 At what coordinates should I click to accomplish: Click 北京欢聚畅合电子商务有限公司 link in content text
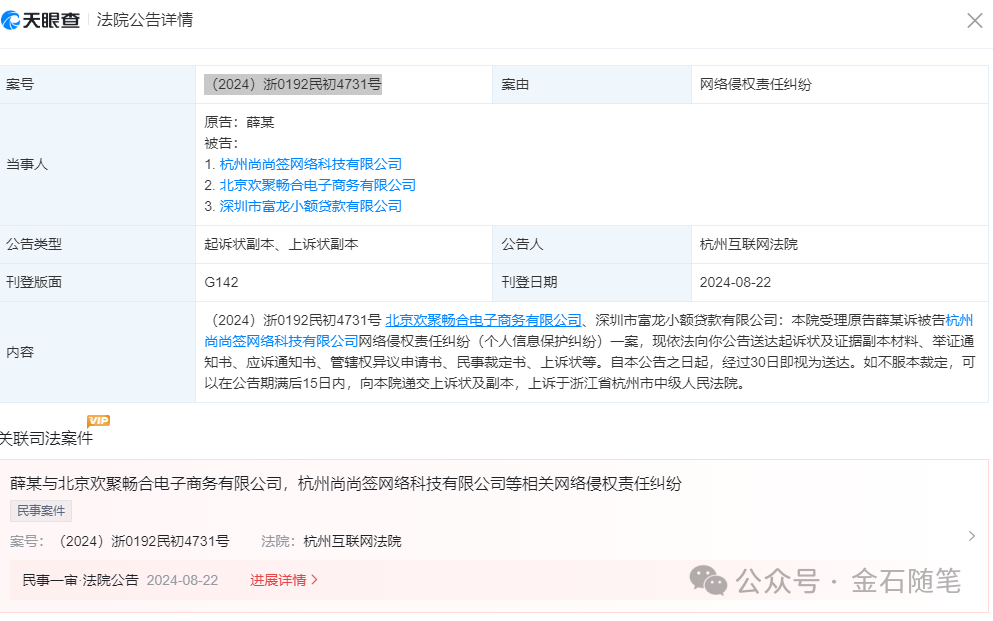(x=484, y=320)
